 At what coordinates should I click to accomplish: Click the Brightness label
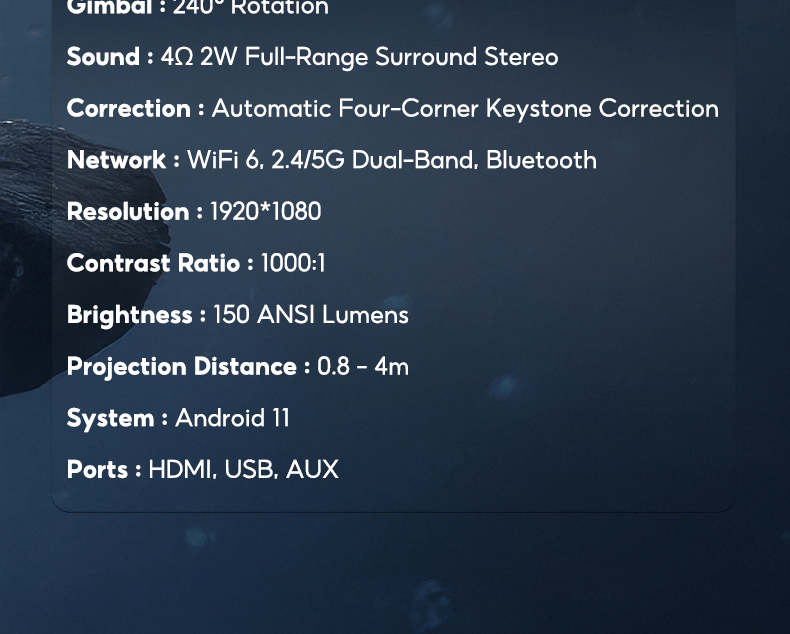pyautogui.click(x=129, y=315)
